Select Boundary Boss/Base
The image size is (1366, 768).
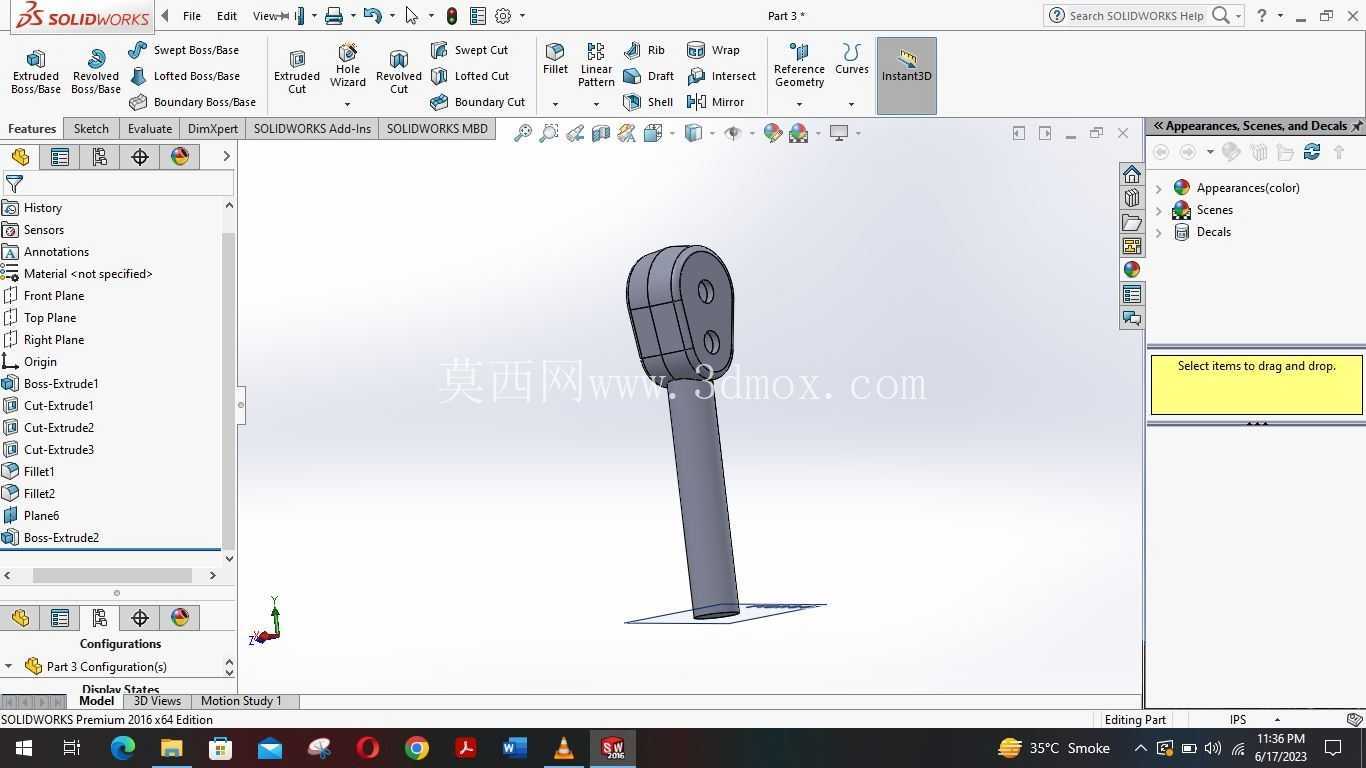tap(193, 102)
